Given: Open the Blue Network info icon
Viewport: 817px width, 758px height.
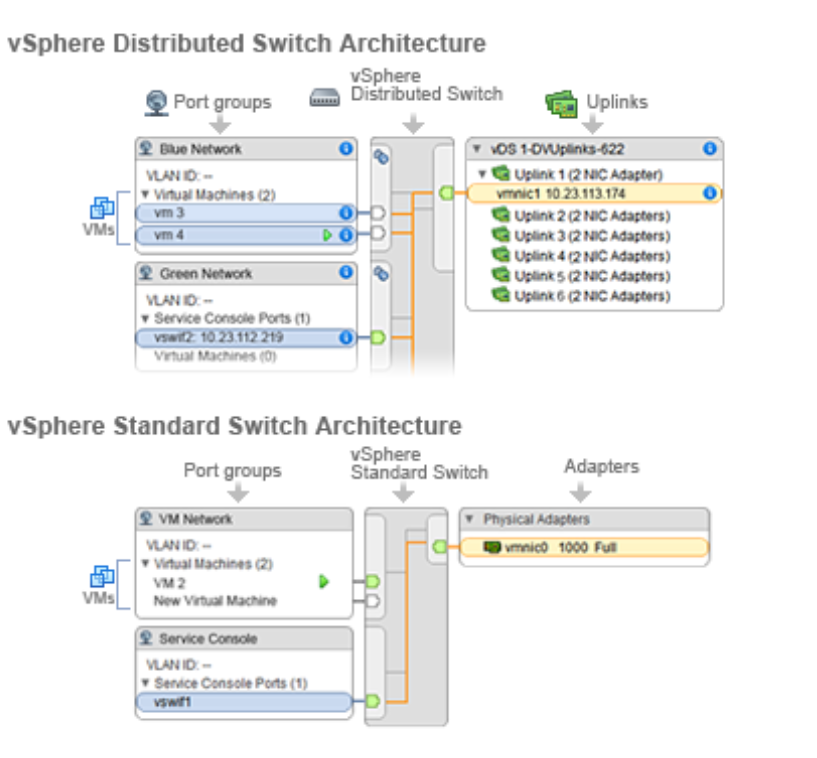Looking at the screenshot, I should click(x=345, y=148).
